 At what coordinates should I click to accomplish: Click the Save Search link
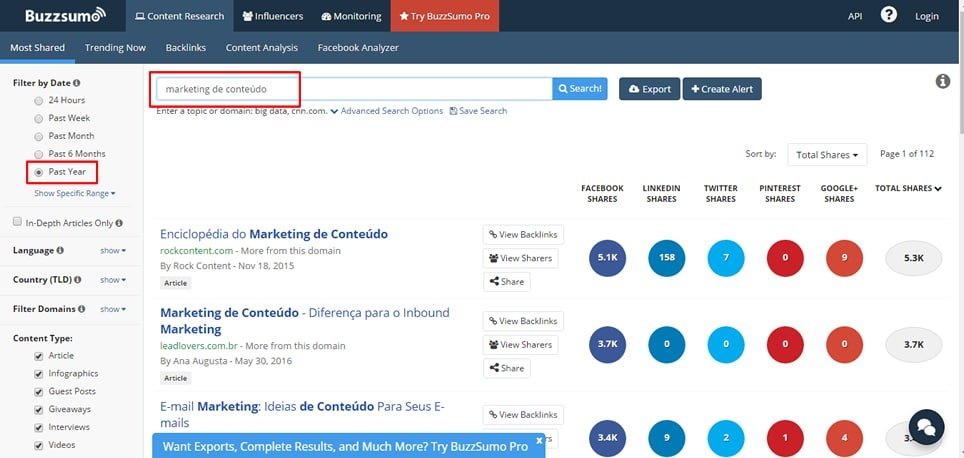click(478, 111)
